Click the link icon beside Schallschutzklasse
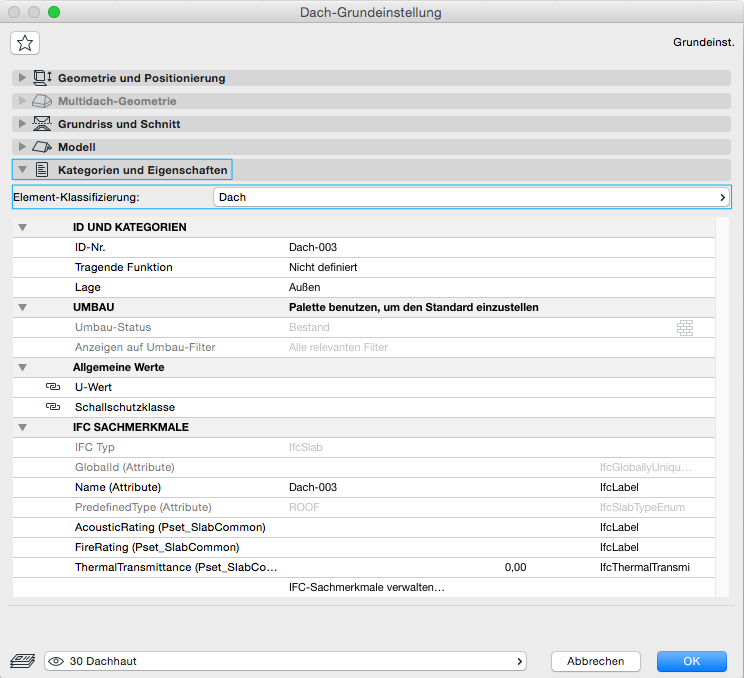The width and height of the screenshot is (744, 678). tap(53, 407)
